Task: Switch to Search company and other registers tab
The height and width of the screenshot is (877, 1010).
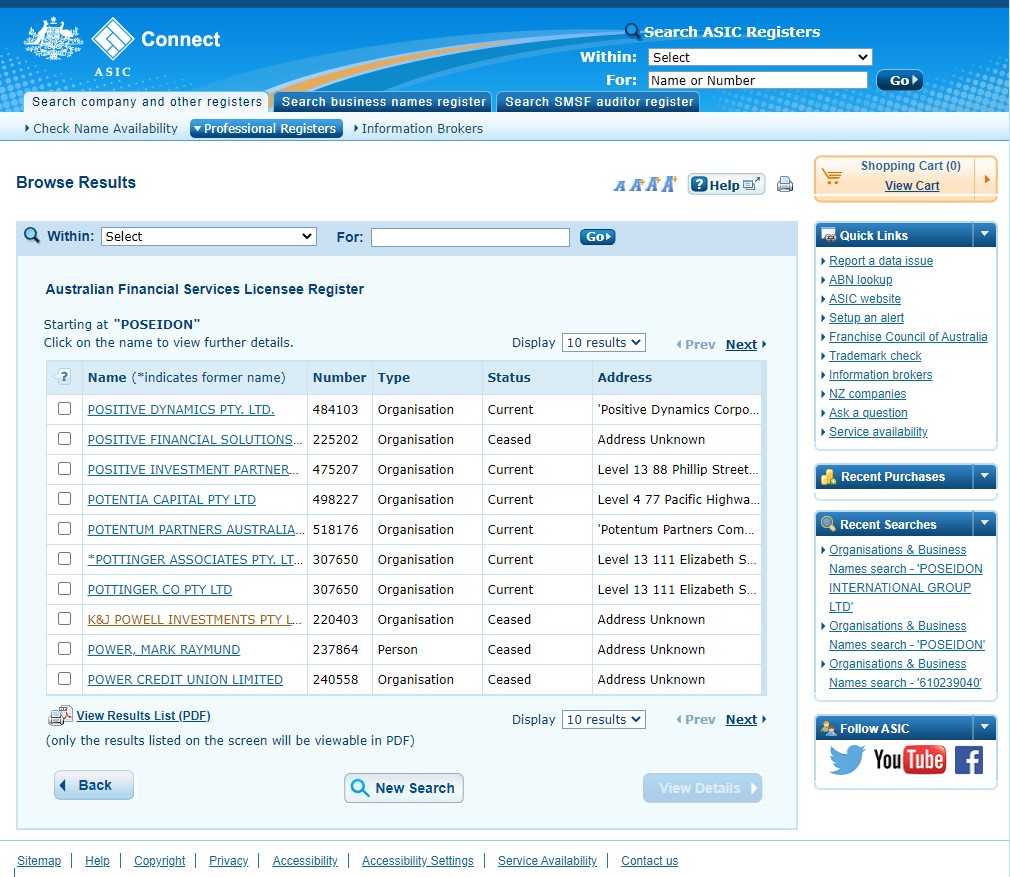Action: [146, 102]
